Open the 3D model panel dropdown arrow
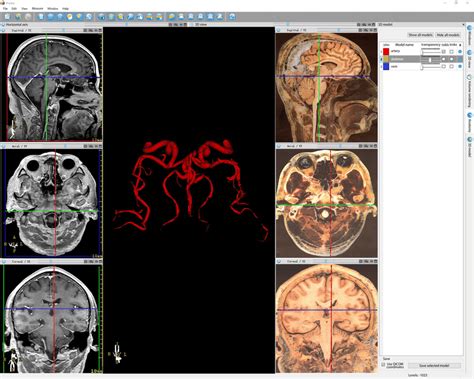The height and width of the screenshot is (379, 474). coord(463,25)
